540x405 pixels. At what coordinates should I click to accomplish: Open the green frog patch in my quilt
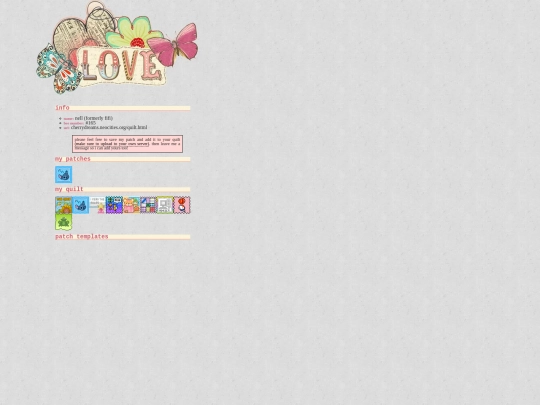pos(64,222)
